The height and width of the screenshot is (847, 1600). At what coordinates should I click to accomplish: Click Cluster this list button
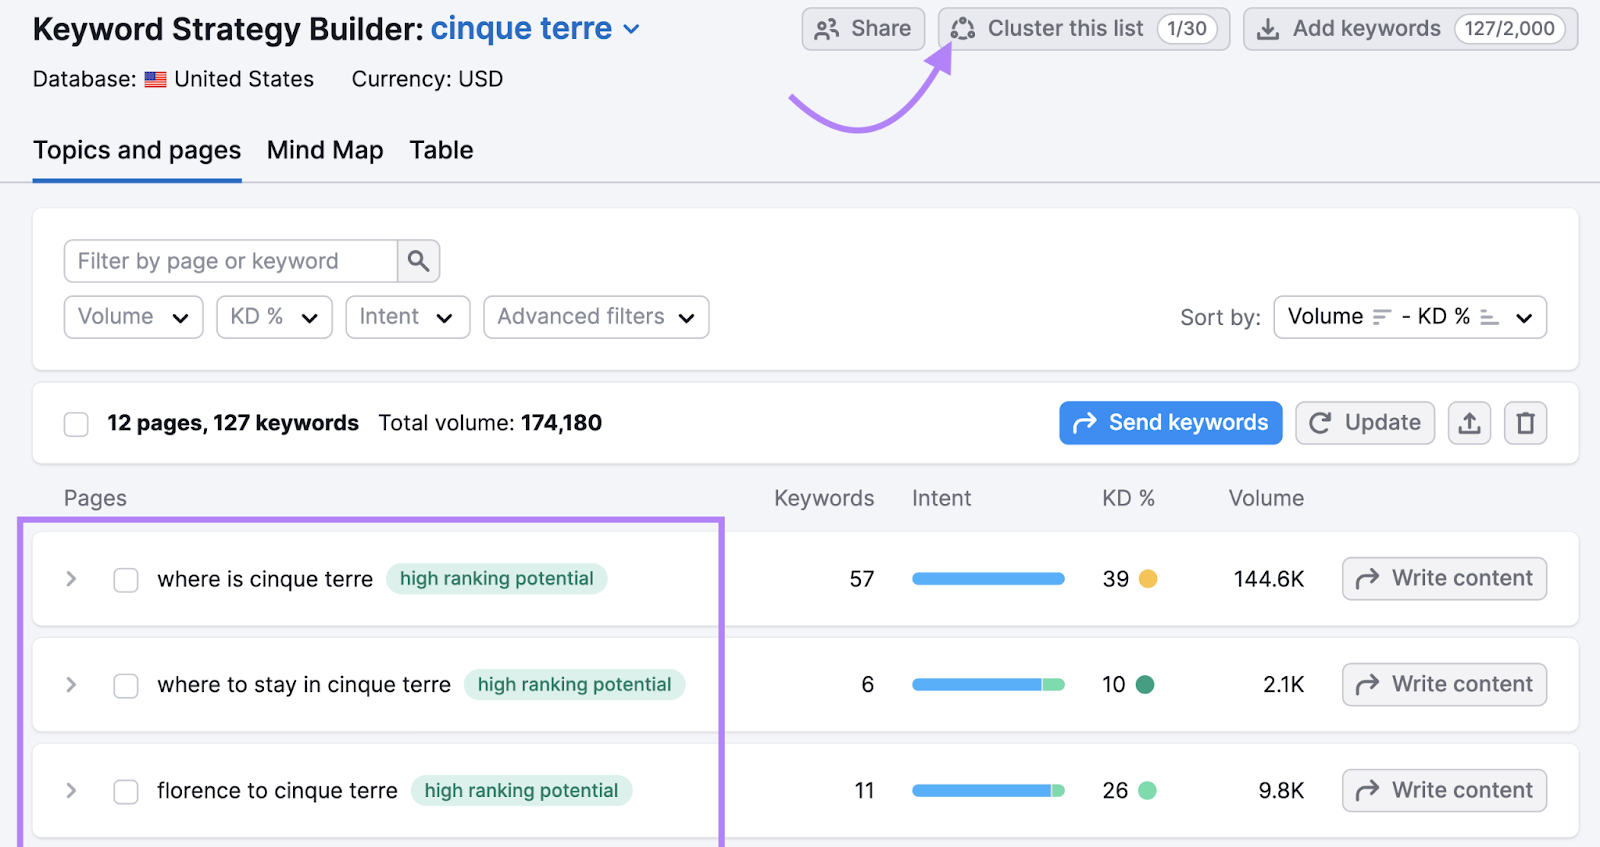[1084, 29]
